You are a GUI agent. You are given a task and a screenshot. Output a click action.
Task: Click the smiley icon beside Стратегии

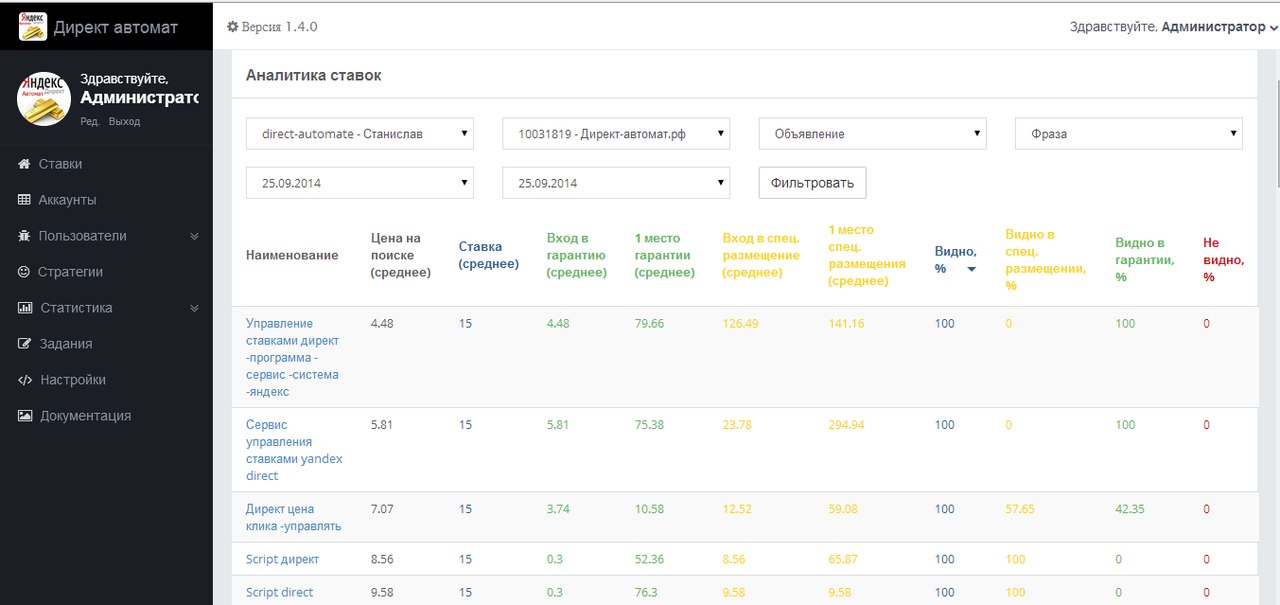25,272
